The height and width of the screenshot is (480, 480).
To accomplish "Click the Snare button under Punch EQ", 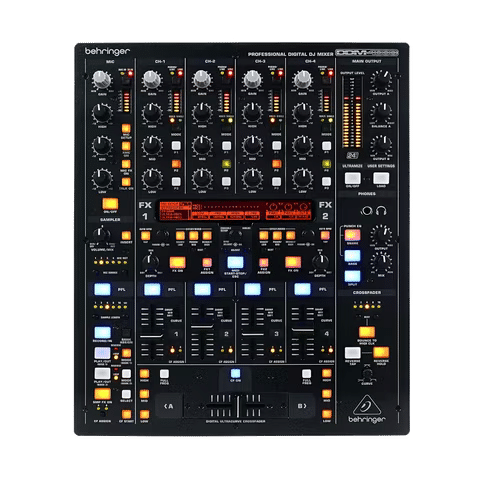I will (352, 235).
